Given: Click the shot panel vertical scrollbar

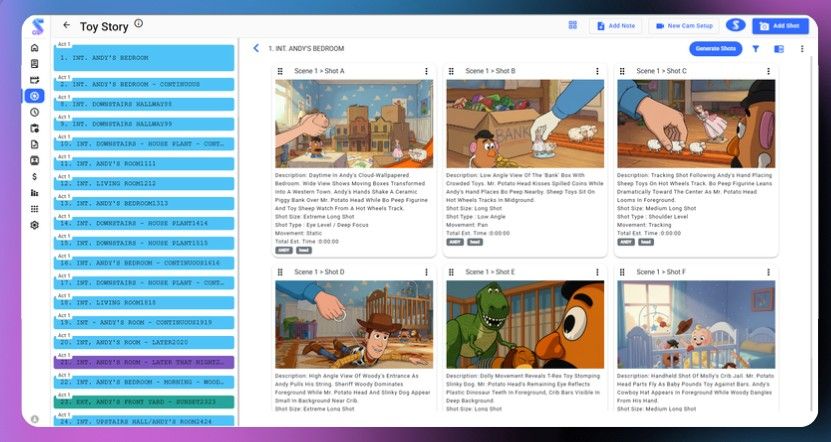Looking at the screenshot, I should point(811,233).
